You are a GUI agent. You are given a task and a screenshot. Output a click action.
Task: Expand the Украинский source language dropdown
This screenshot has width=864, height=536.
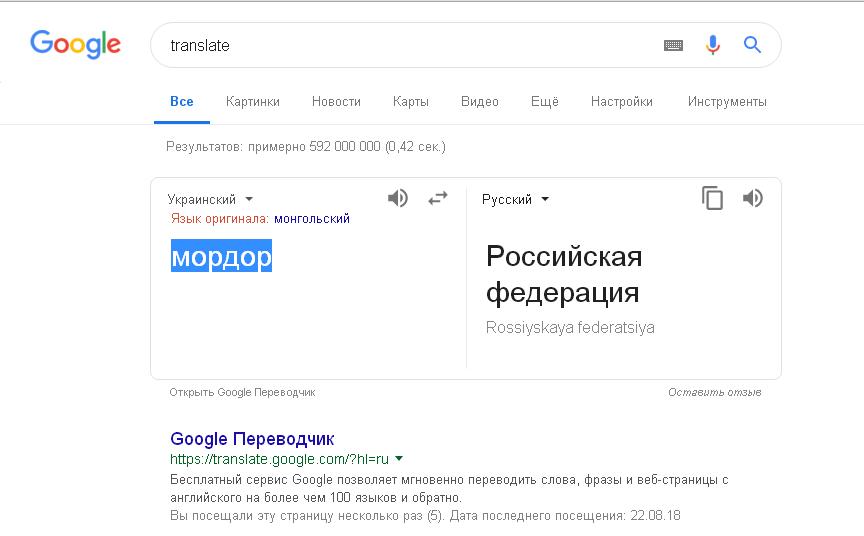click(x=210, y=199)
